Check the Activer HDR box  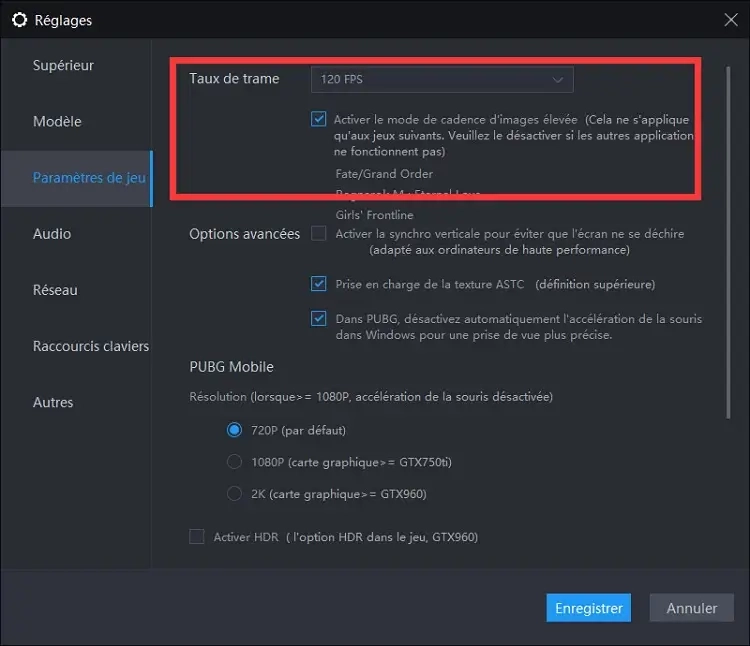pos(197,537)
